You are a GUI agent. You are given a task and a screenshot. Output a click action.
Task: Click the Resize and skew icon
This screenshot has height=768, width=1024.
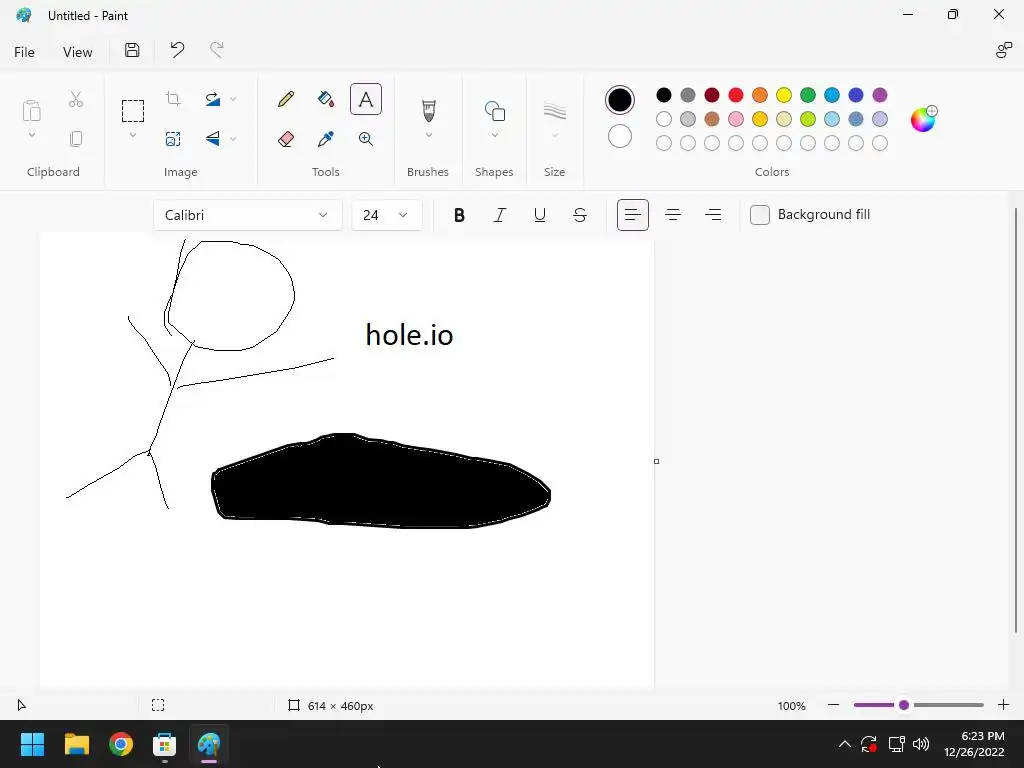point(173,138)
